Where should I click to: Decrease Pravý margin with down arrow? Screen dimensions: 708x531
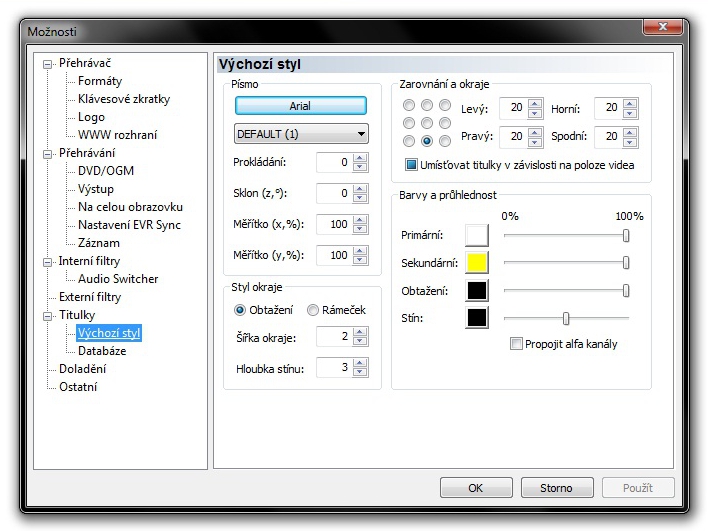coord(535,141)
